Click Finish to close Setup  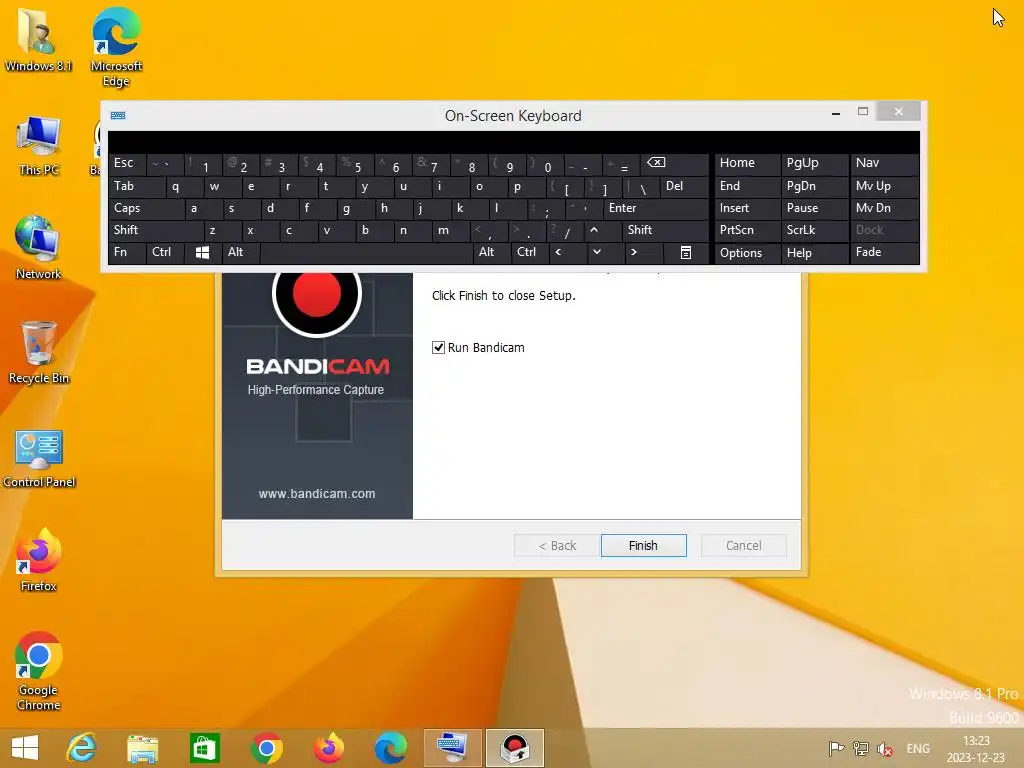point(643,545)
